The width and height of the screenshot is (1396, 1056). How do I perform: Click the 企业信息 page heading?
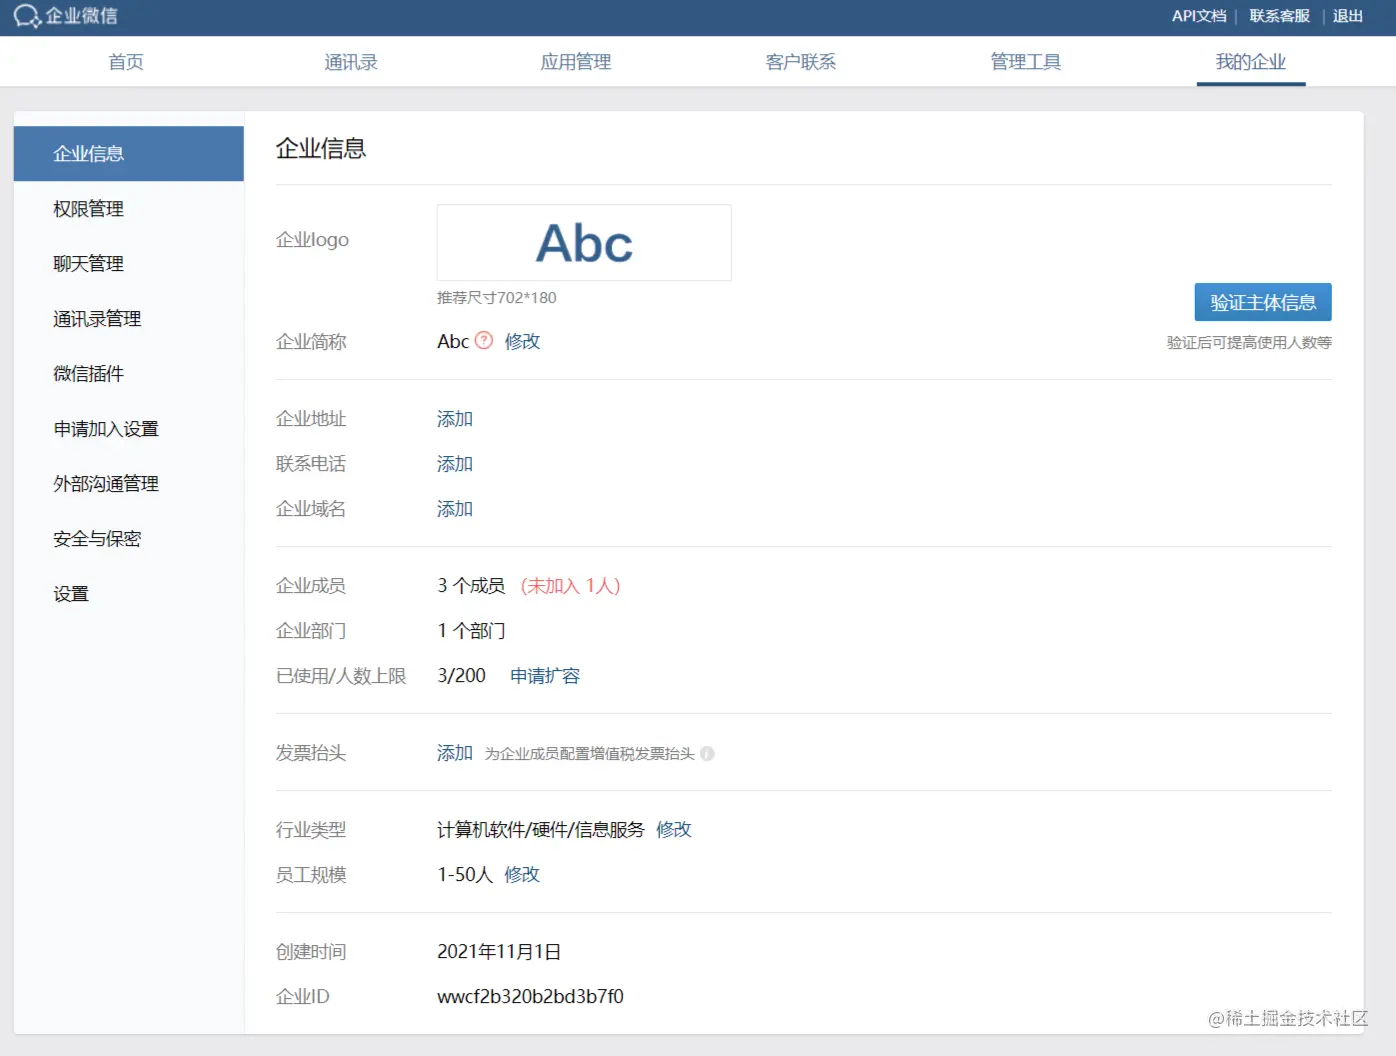[x=321, y=149]
